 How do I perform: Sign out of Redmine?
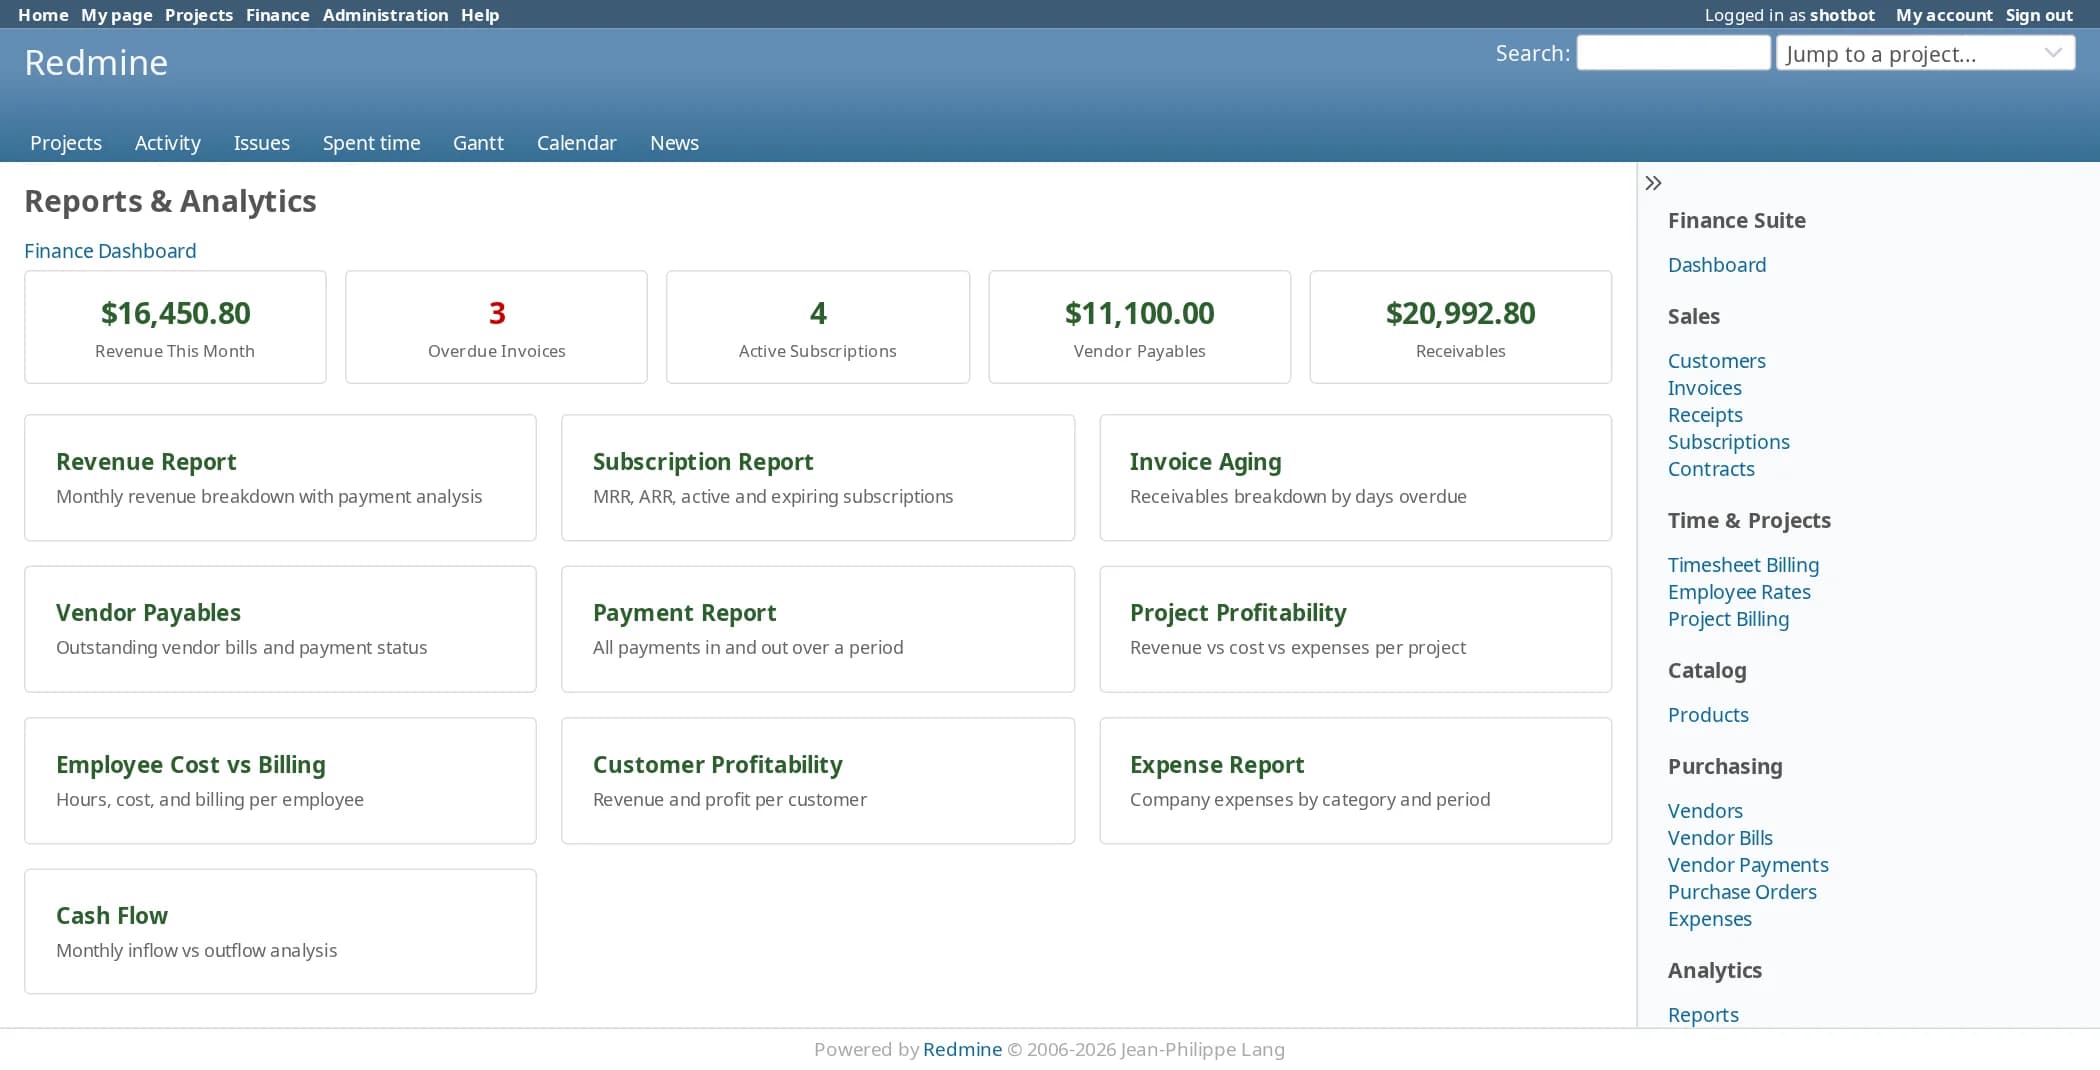pos(2039,15)
